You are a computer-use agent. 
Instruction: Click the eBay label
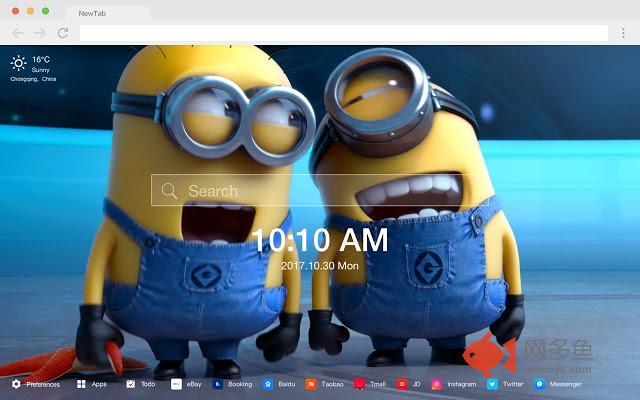point(194,384)
